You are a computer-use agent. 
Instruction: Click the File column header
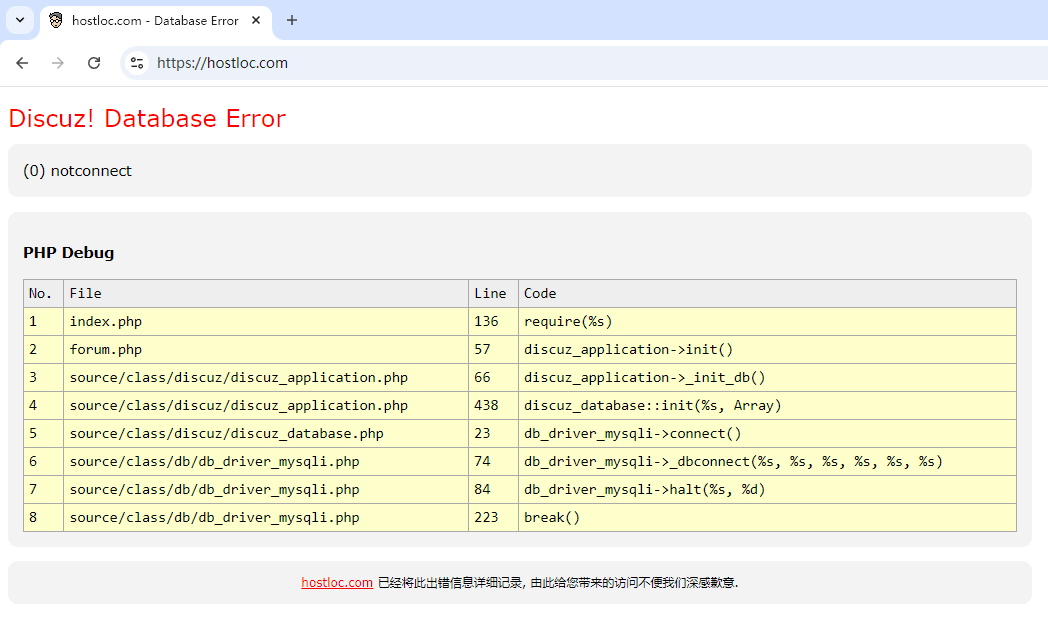pyautogui.click(x=85, y=293)
